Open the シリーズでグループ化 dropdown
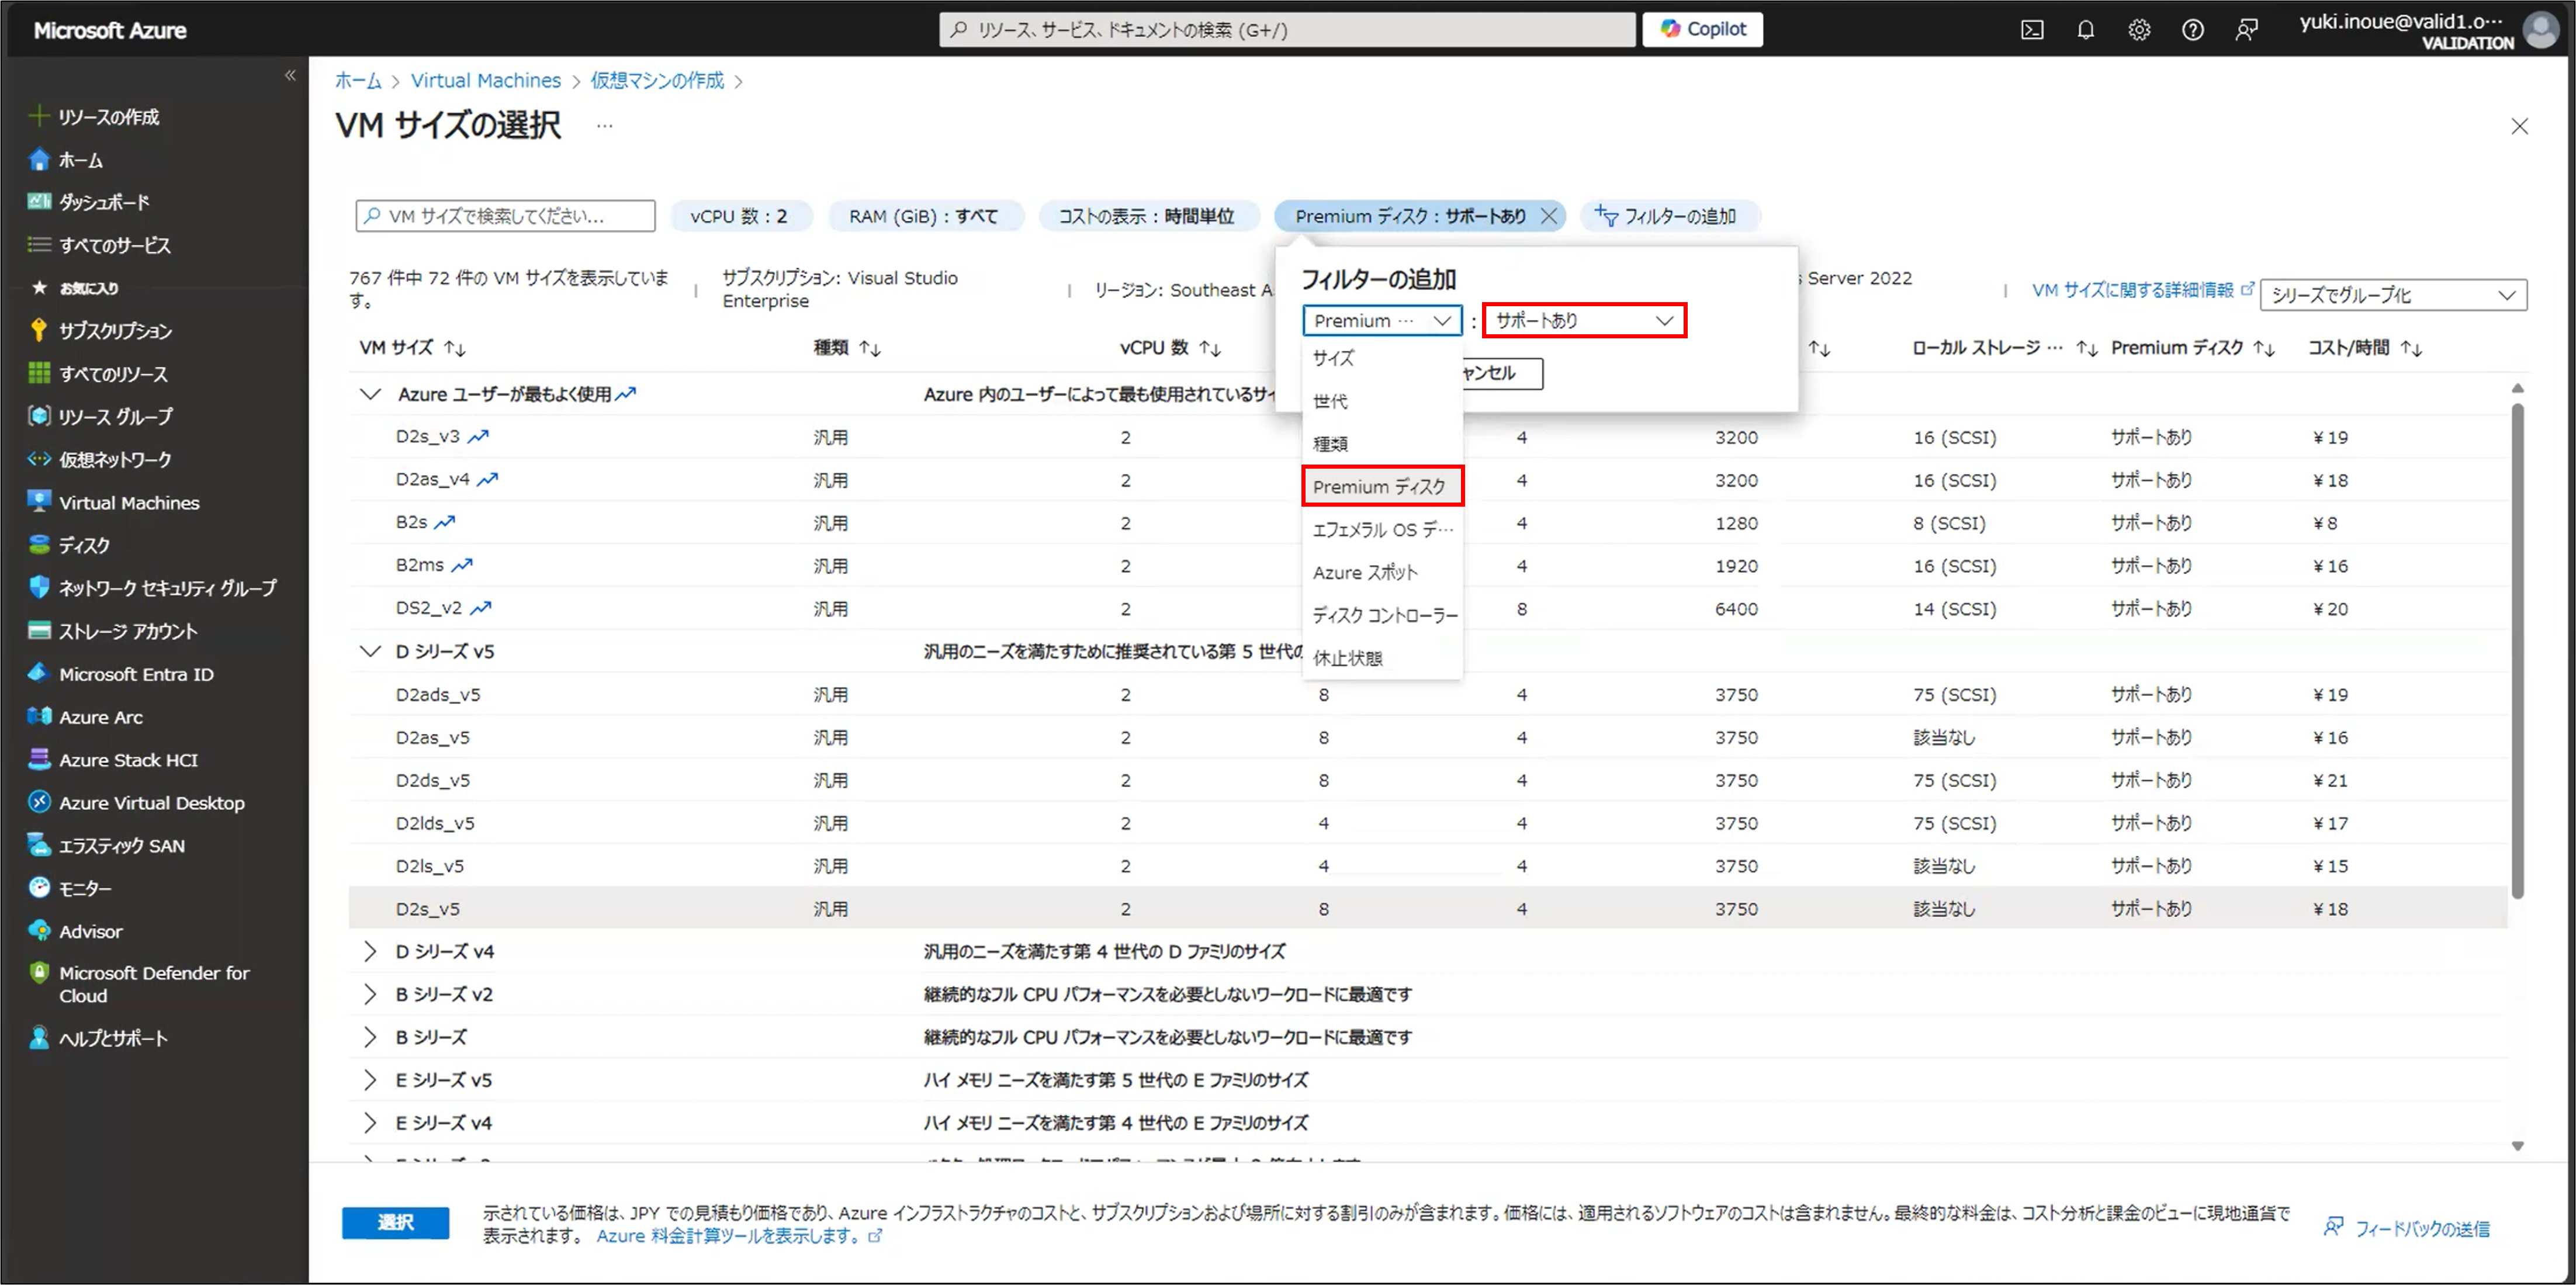2576x1285 pixels. click(2393, 294)
